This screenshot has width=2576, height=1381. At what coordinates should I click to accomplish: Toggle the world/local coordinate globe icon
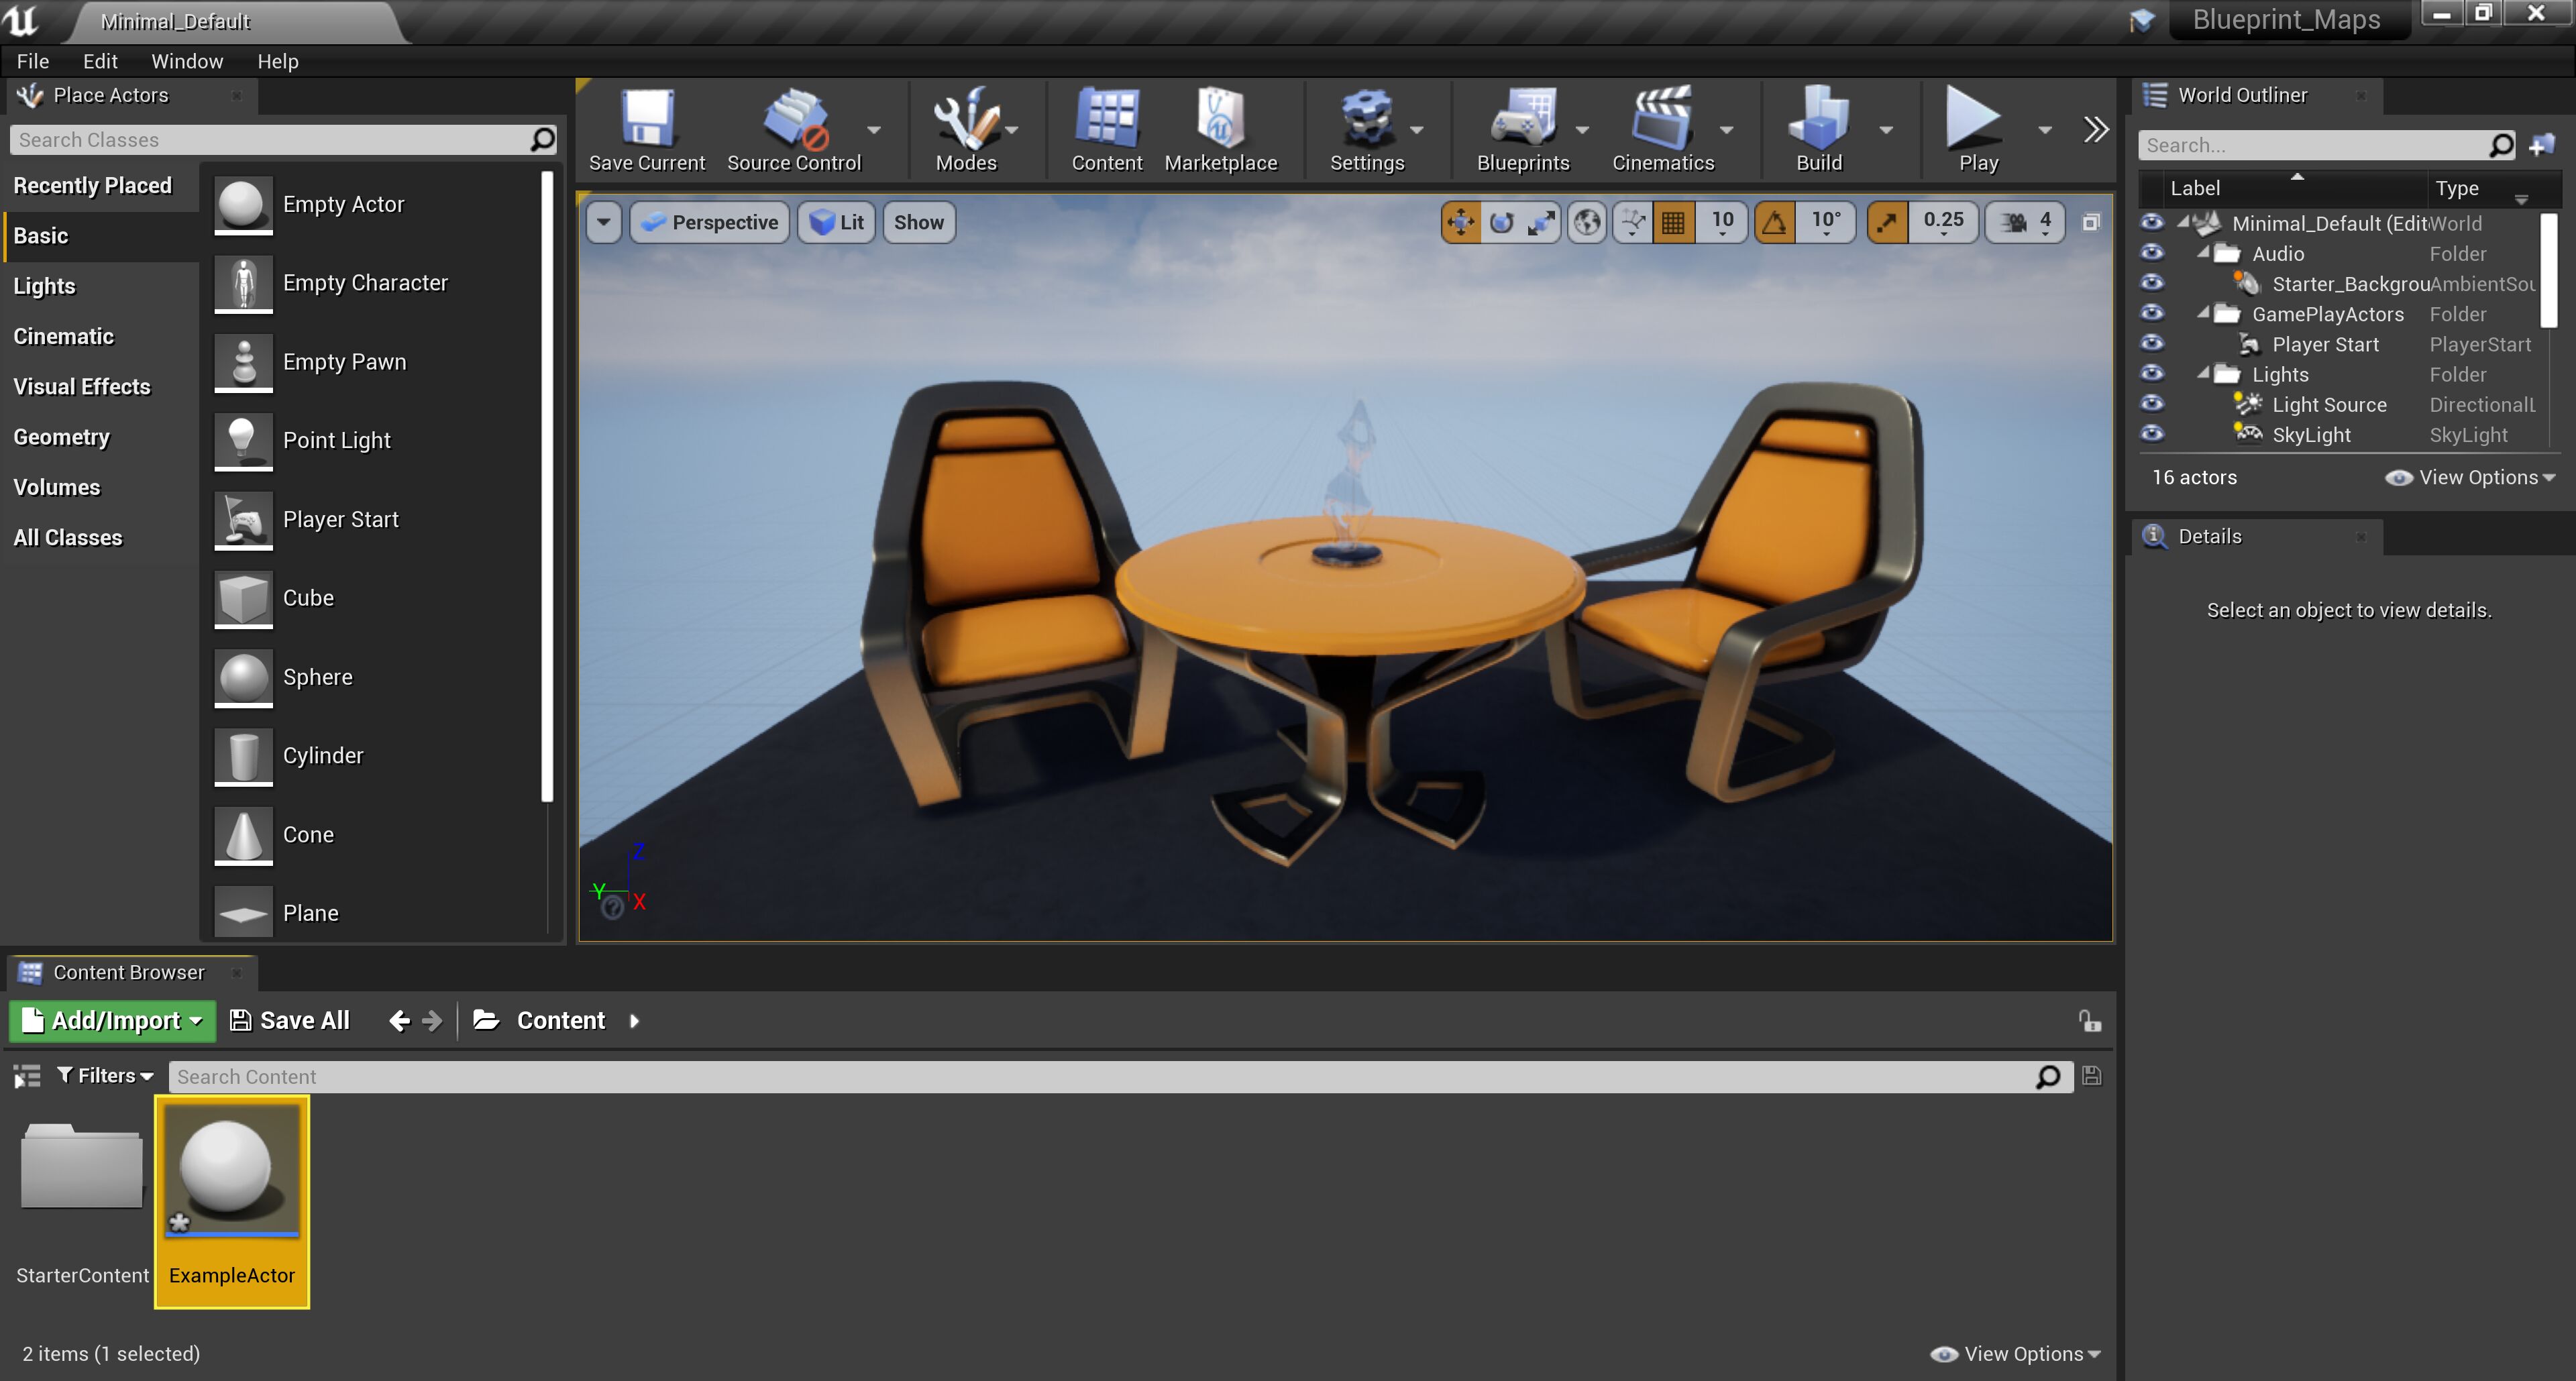point(1587,222)
